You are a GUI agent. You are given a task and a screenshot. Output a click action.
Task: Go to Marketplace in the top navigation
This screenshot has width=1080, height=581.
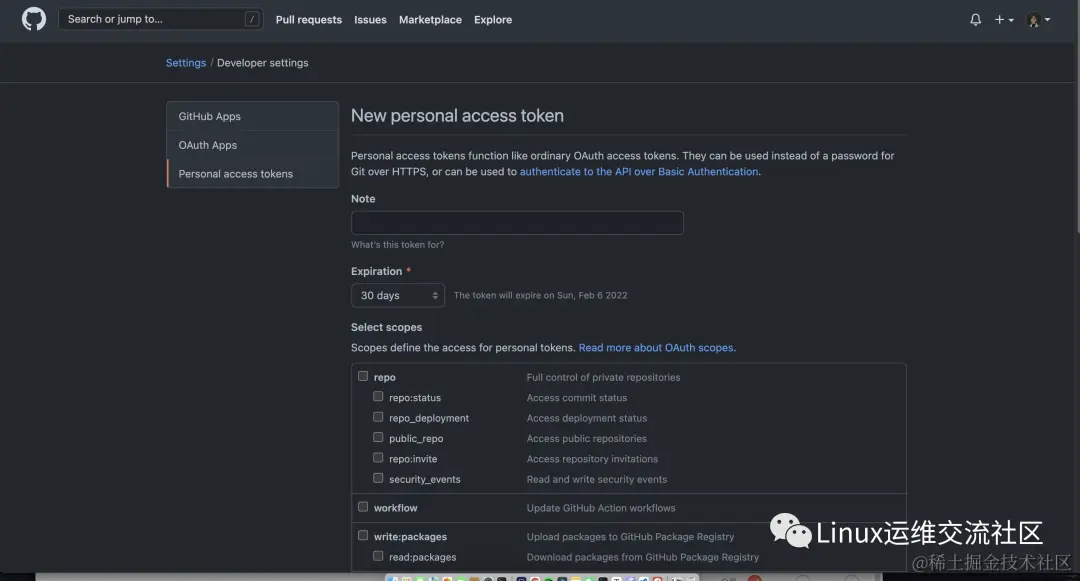coord(430,20)
